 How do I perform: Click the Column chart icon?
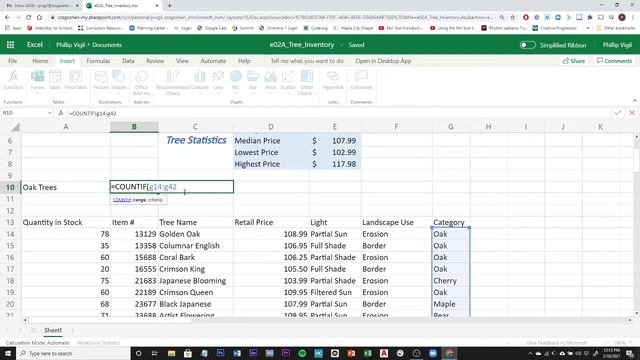(200, 80)
